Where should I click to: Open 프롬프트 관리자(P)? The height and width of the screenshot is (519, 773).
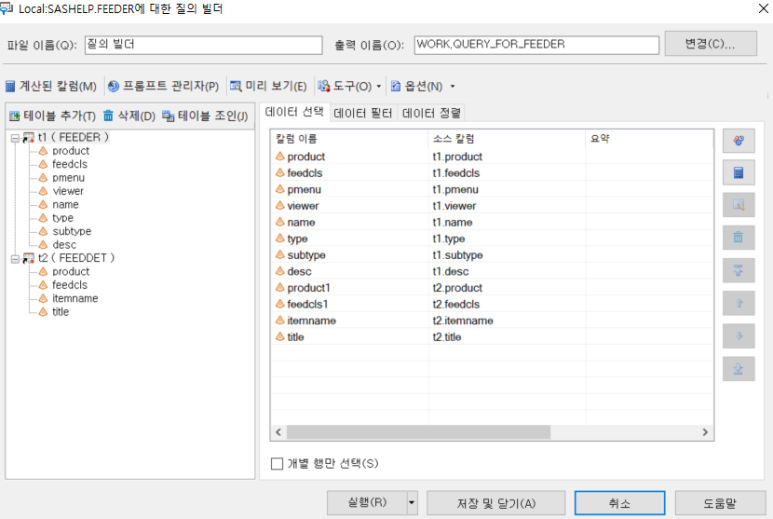(x=163, y=86)
